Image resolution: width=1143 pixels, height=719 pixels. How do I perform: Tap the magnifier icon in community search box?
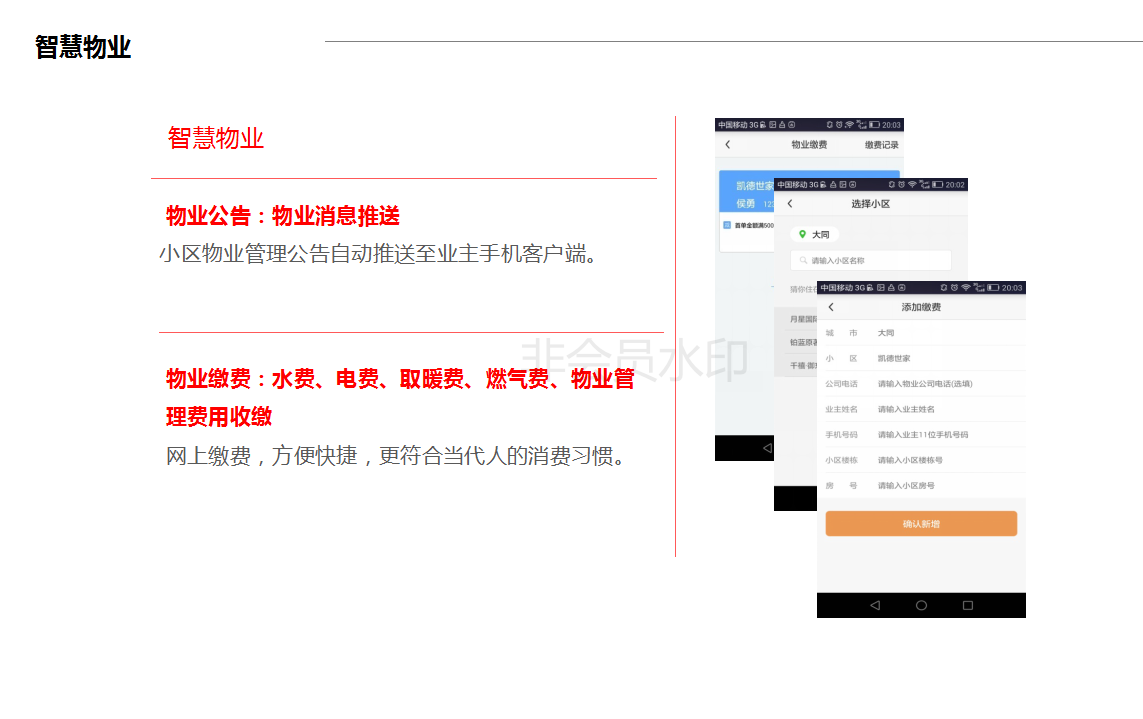tap(803, 261)
